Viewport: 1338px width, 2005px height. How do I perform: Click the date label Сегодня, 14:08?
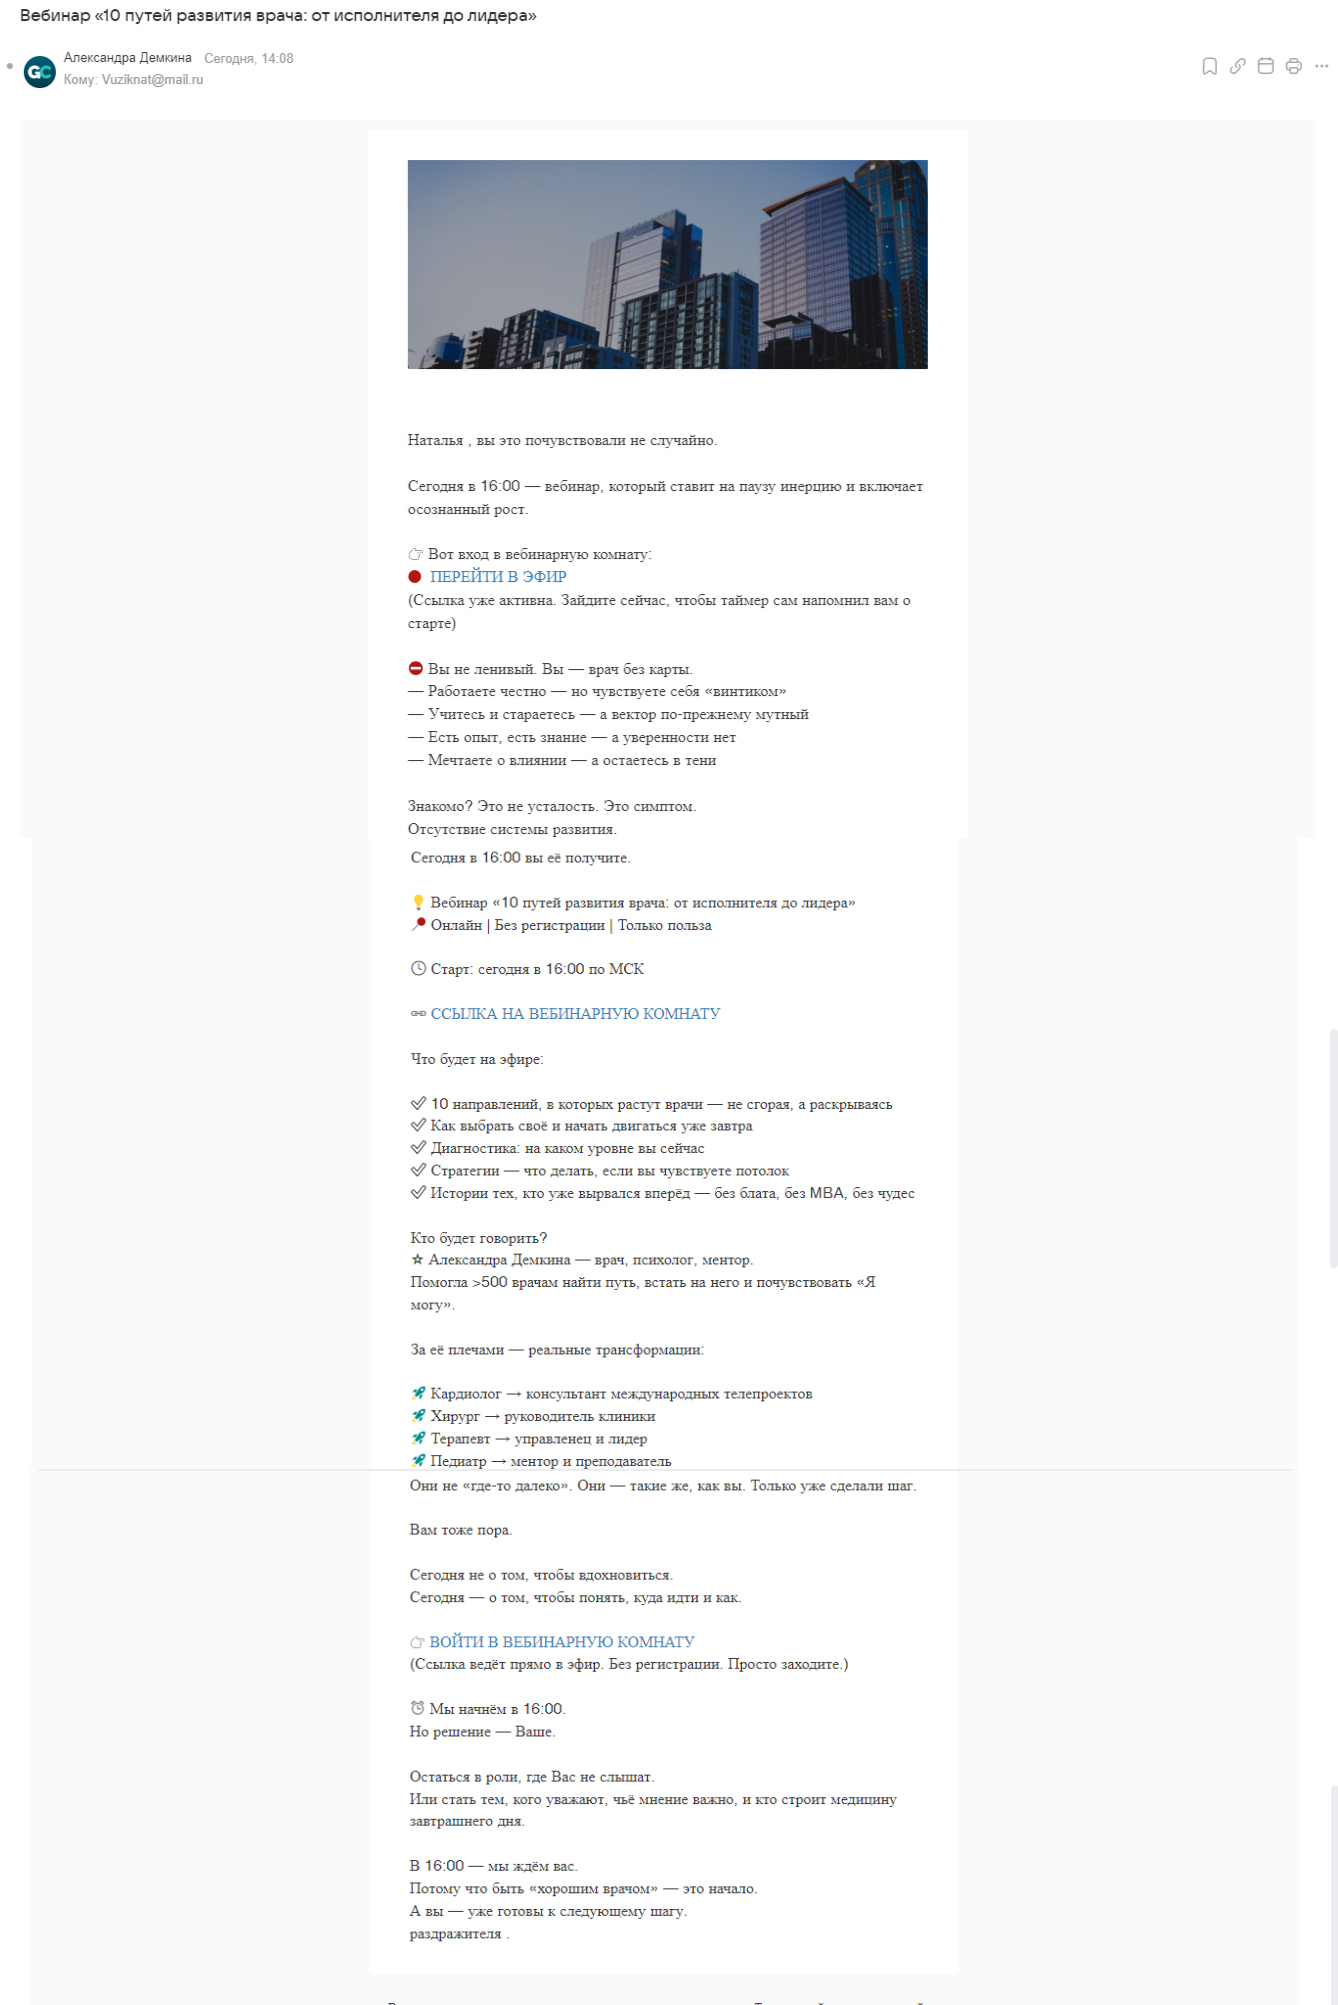[x=249, y=59]
